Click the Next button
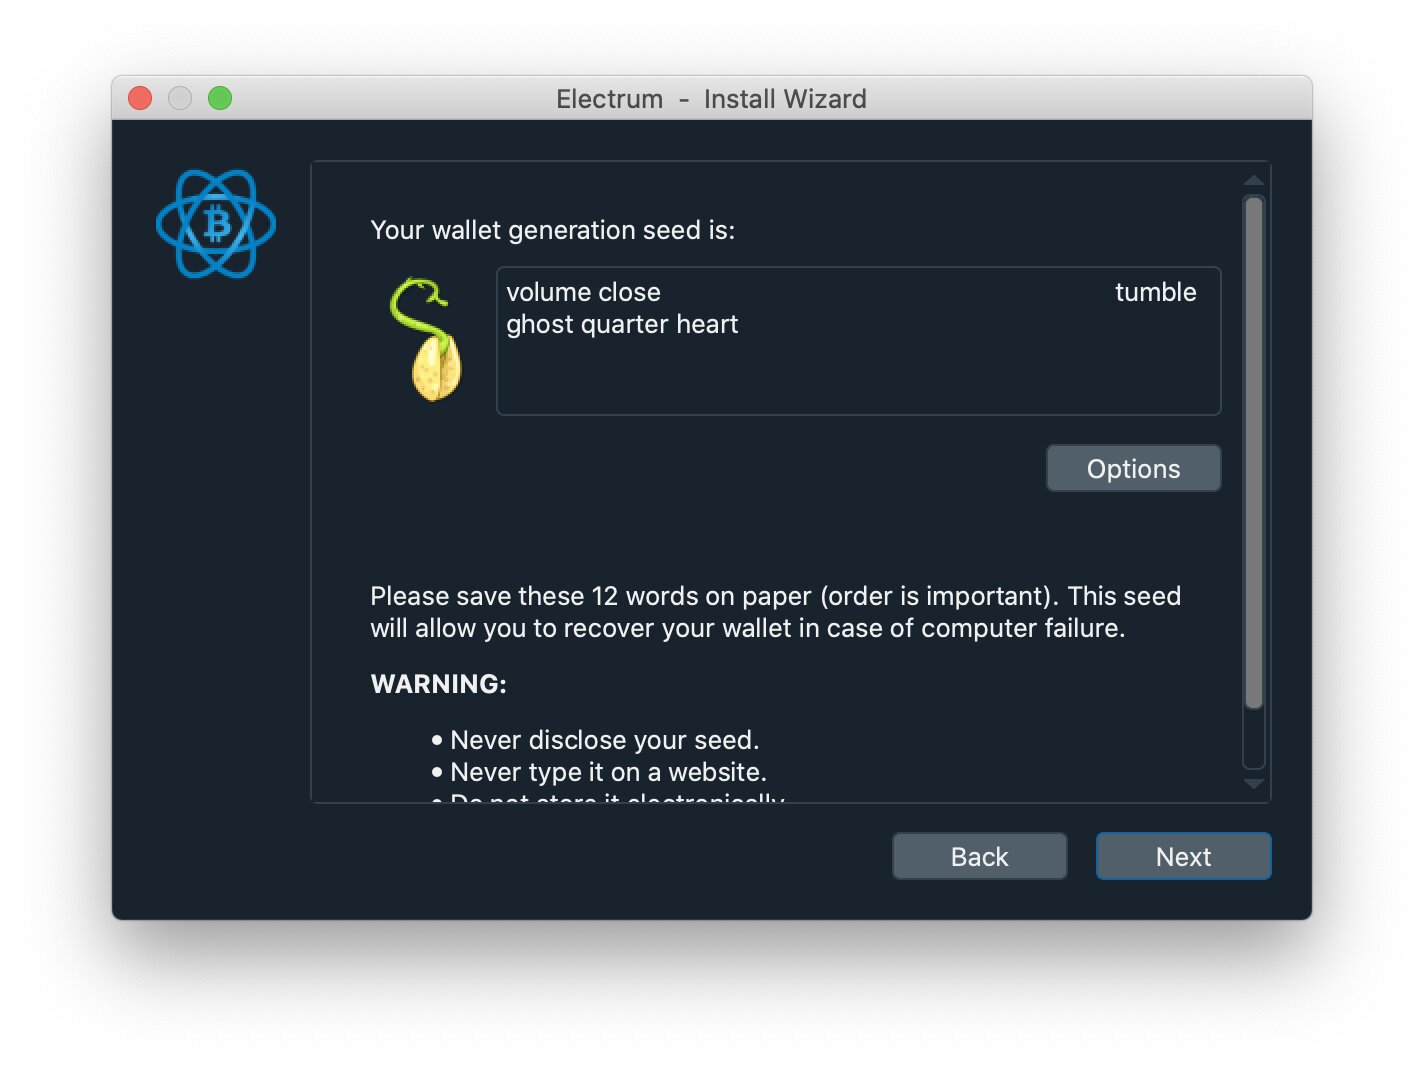This screenshot has height=1068, width=1424. pos(1183,856)
